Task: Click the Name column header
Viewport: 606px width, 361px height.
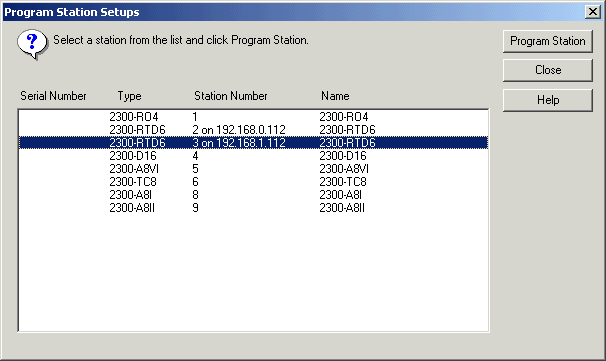Action: click(x=335, y=96)
